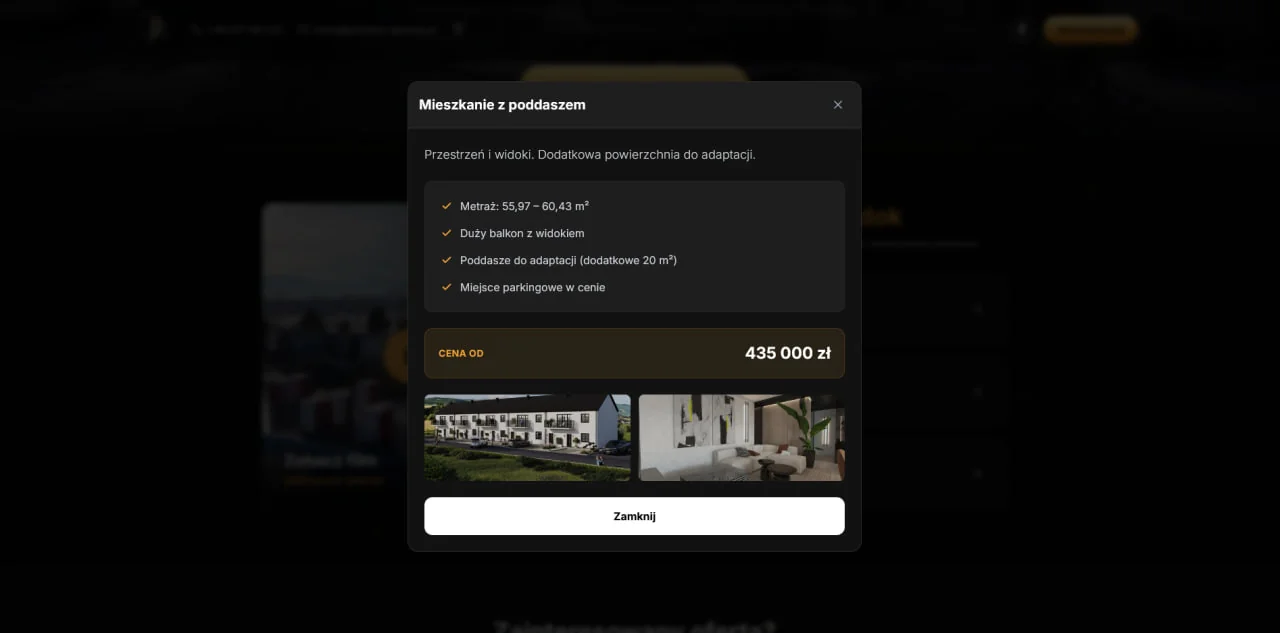Screen dimensions: 1280x633
Task: Expand the top background card via its chevron
Action: coord(978,308)
